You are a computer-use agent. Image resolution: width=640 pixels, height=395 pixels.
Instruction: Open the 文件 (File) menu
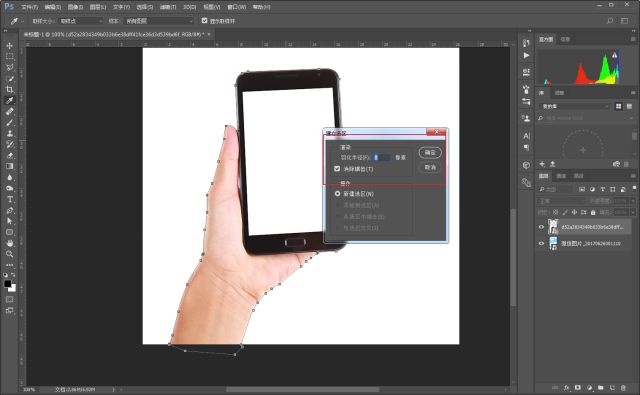click(x=29, y=7)
